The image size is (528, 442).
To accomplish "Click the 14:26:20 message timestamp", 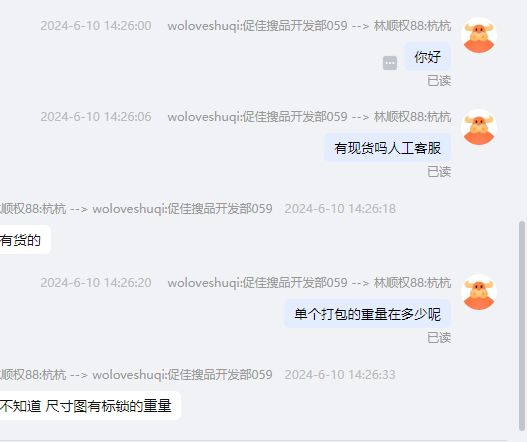I will tap(96, 282).
